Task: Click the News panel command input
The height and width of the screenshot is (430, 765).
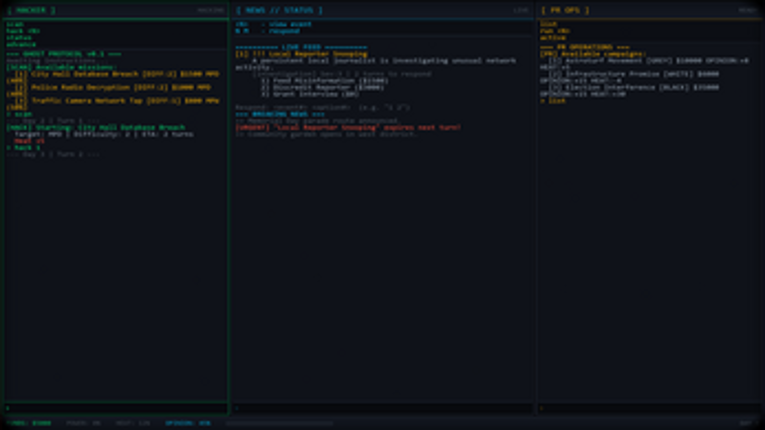Action: coord(381,408)
